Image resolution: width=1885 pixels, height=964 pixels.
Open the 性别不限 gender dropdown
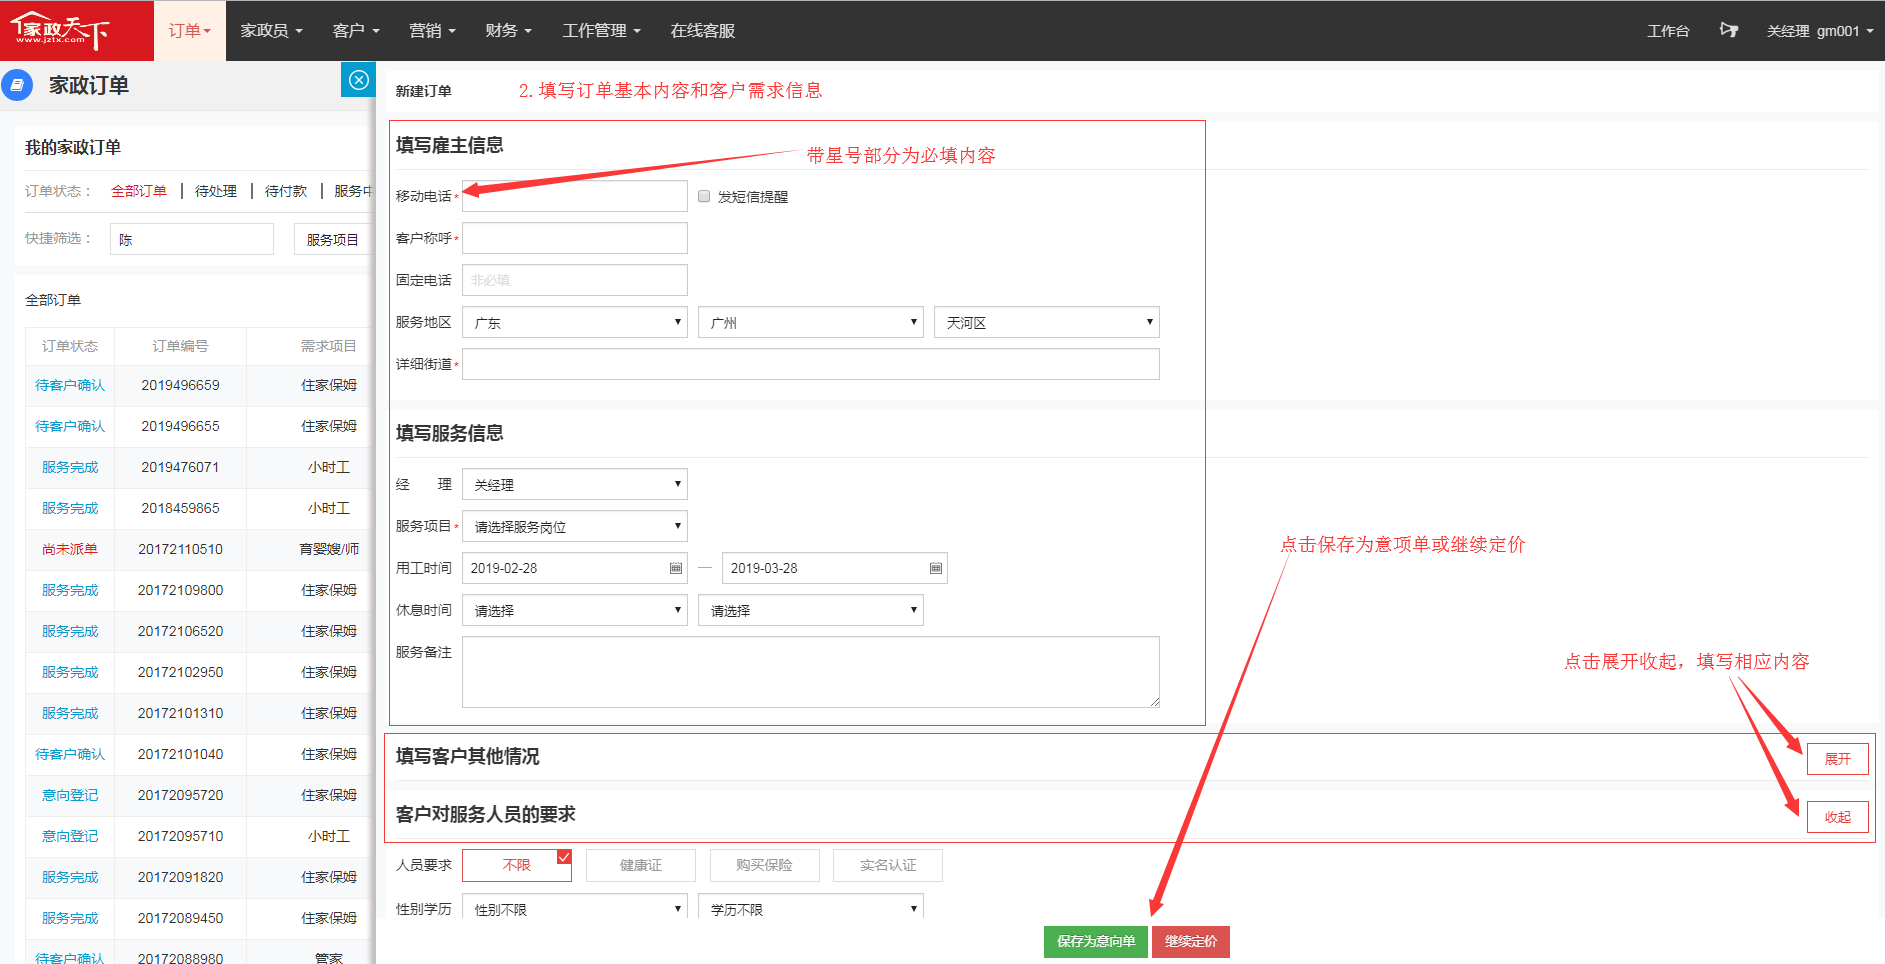(x=575, y=908)
